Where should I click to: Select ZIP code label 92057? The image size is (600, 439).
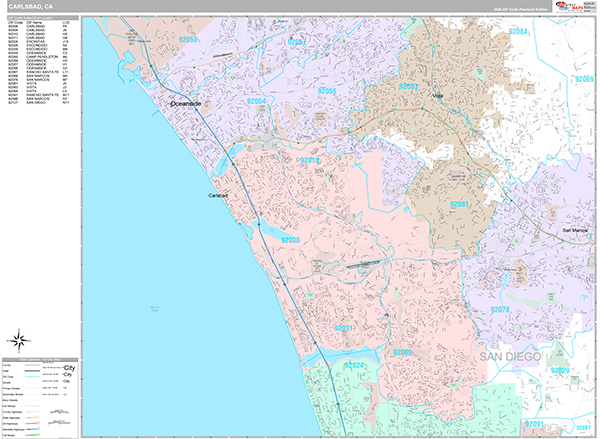point(297,42)
